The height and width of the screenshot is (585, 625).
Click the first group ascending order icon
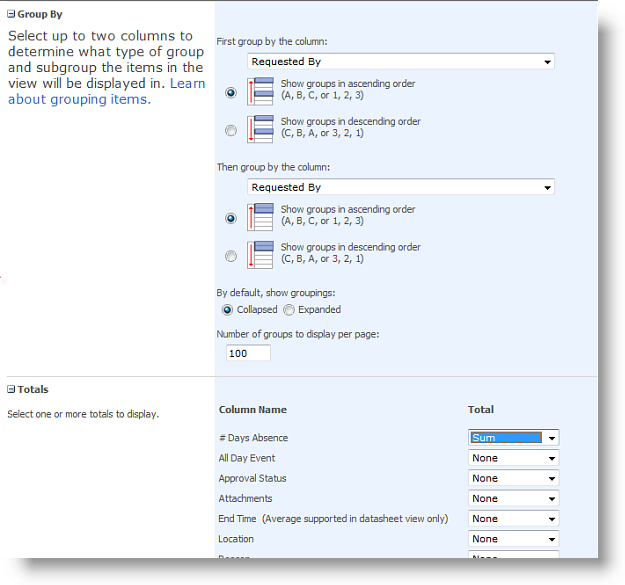[260, 92]
